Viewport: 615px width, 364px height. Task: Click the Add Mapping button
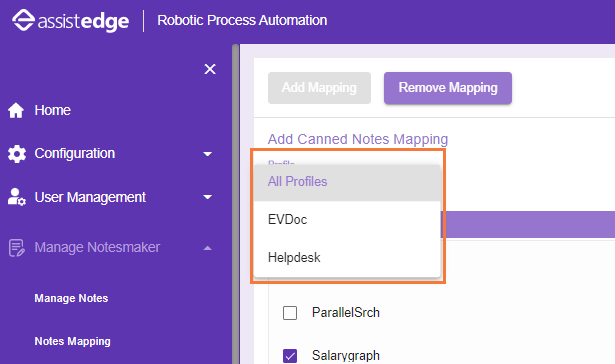(319, 88)
